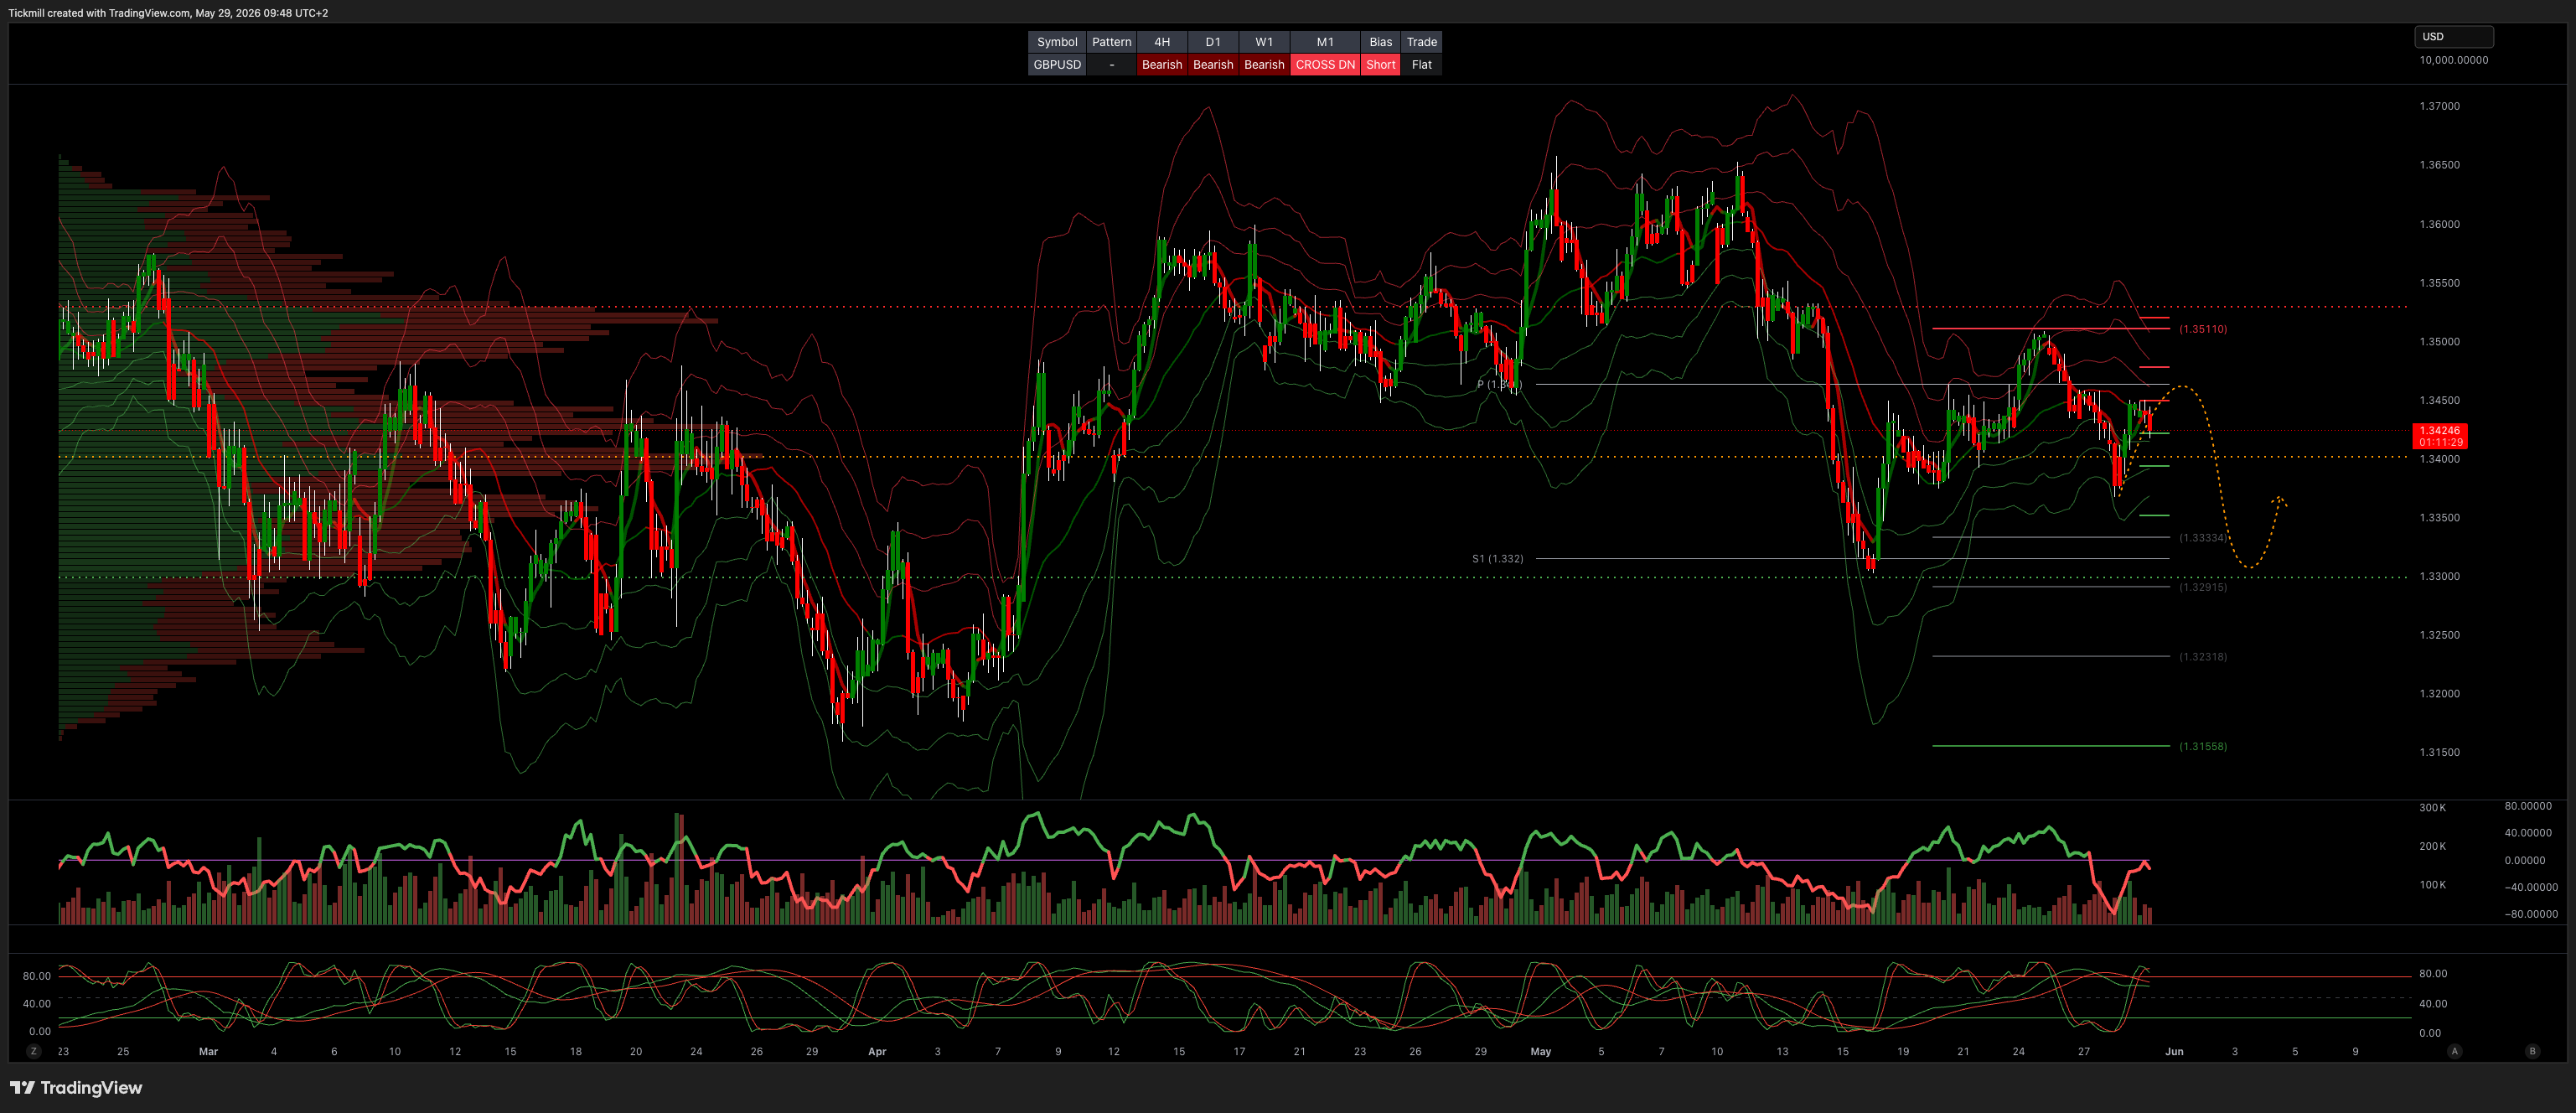Click 1.37000 on the price axis

(x=2439, y=106)
